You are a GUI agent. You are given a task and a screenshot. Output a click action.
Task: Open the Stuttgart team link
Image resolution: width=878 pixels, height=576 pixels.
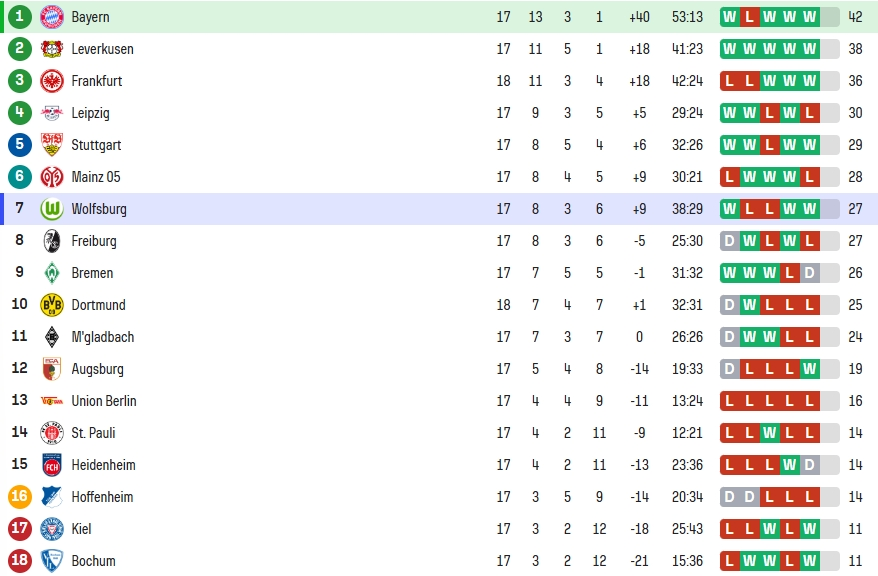96,145
